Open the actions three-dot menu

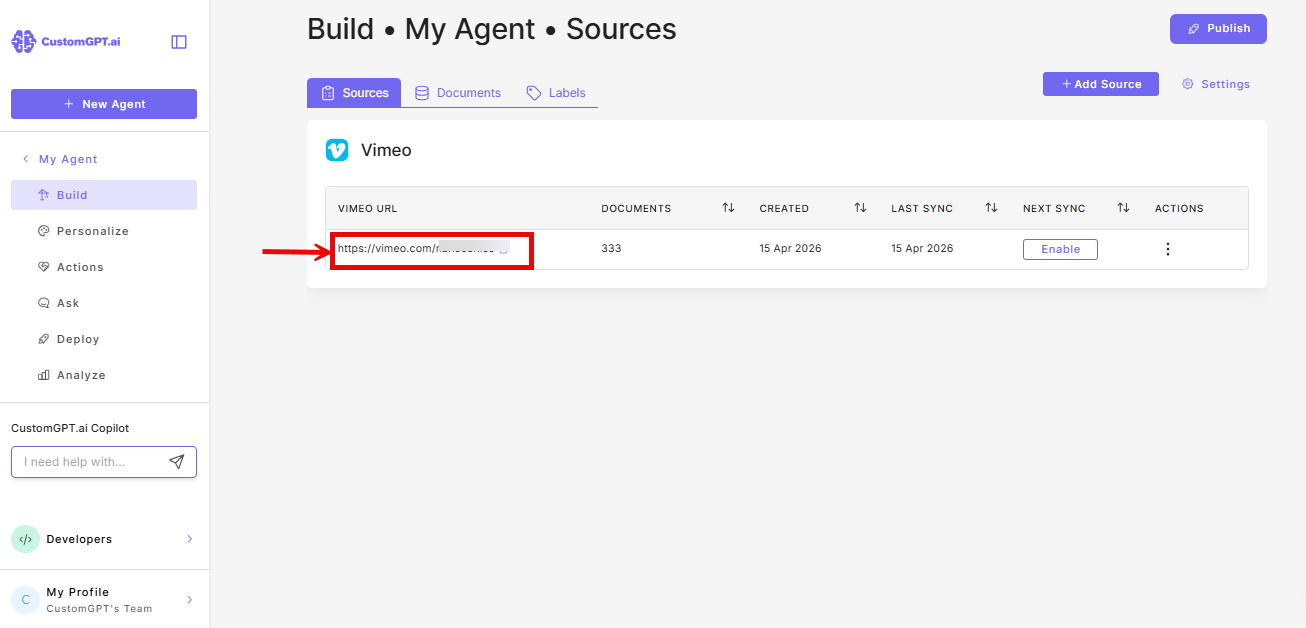tap(1167, 248)
